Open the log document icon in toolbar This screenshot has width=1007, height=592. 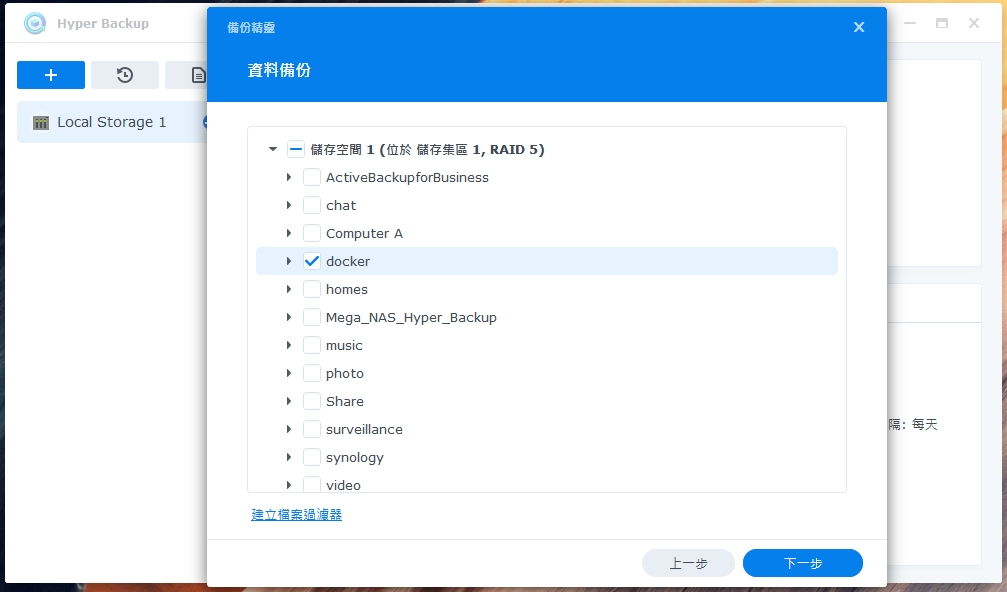click(x=198, y=75)
